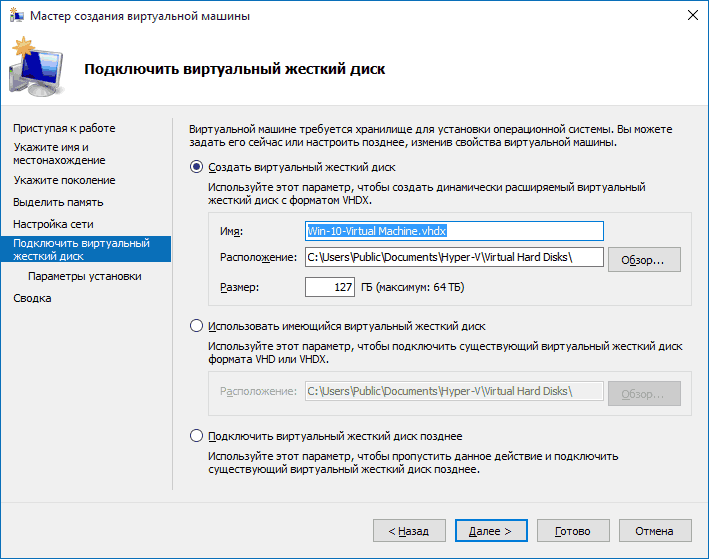
Task: Click the Размер field showing 127
Action: tap(330, 287)
